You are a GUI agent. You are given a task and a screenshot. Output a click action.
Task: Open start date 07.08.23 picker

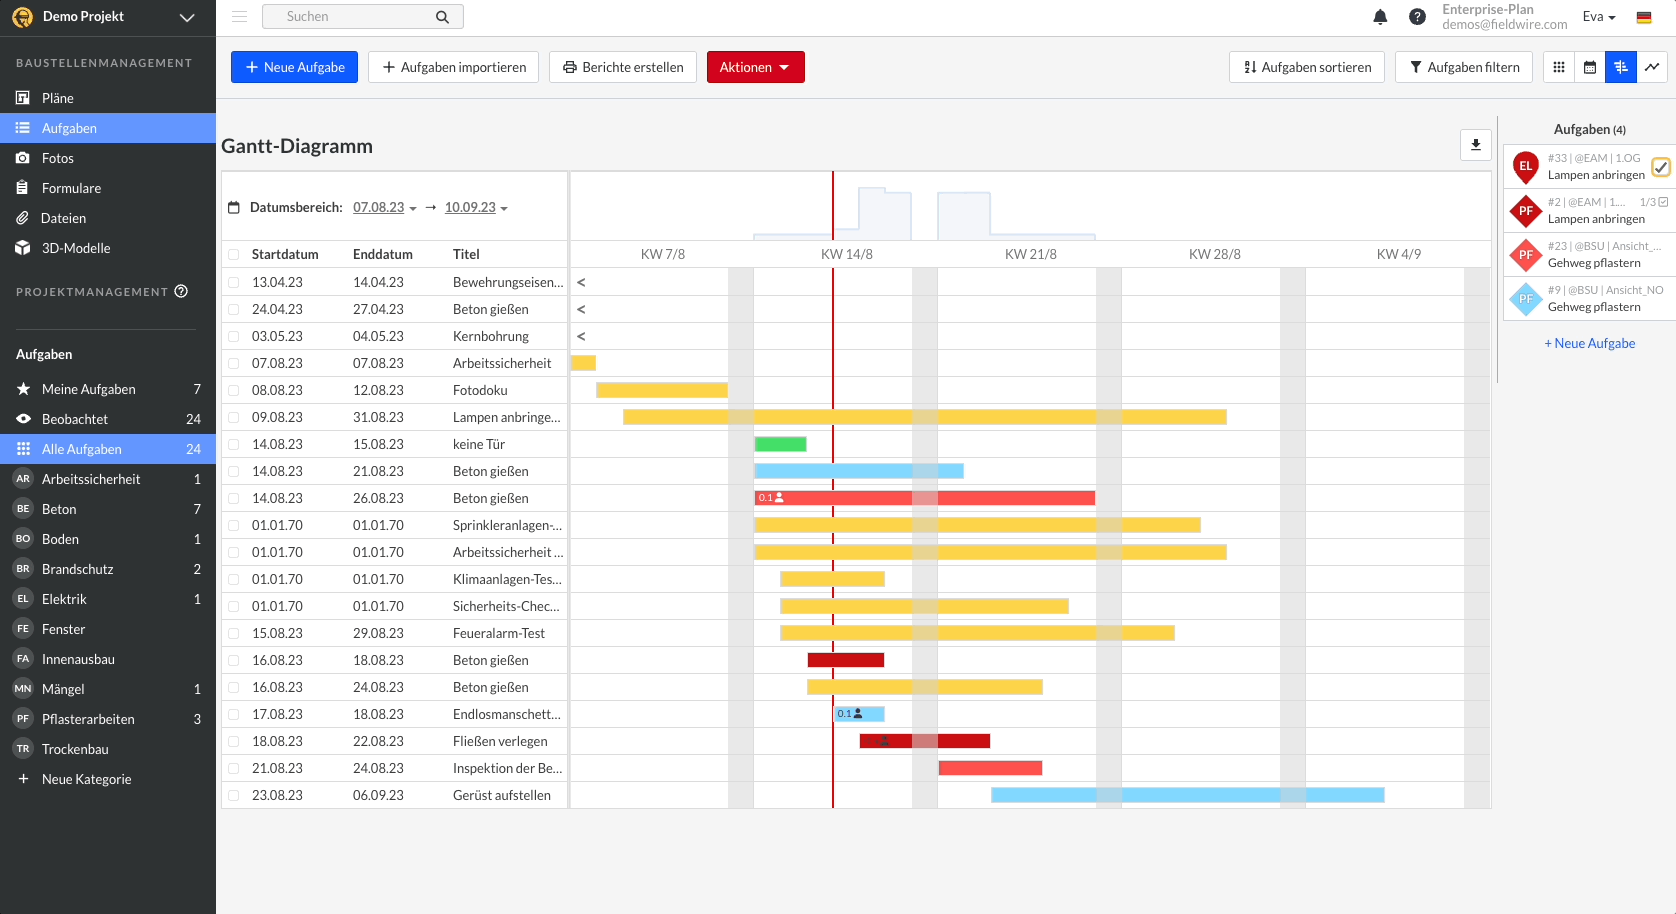coord(383,208)
